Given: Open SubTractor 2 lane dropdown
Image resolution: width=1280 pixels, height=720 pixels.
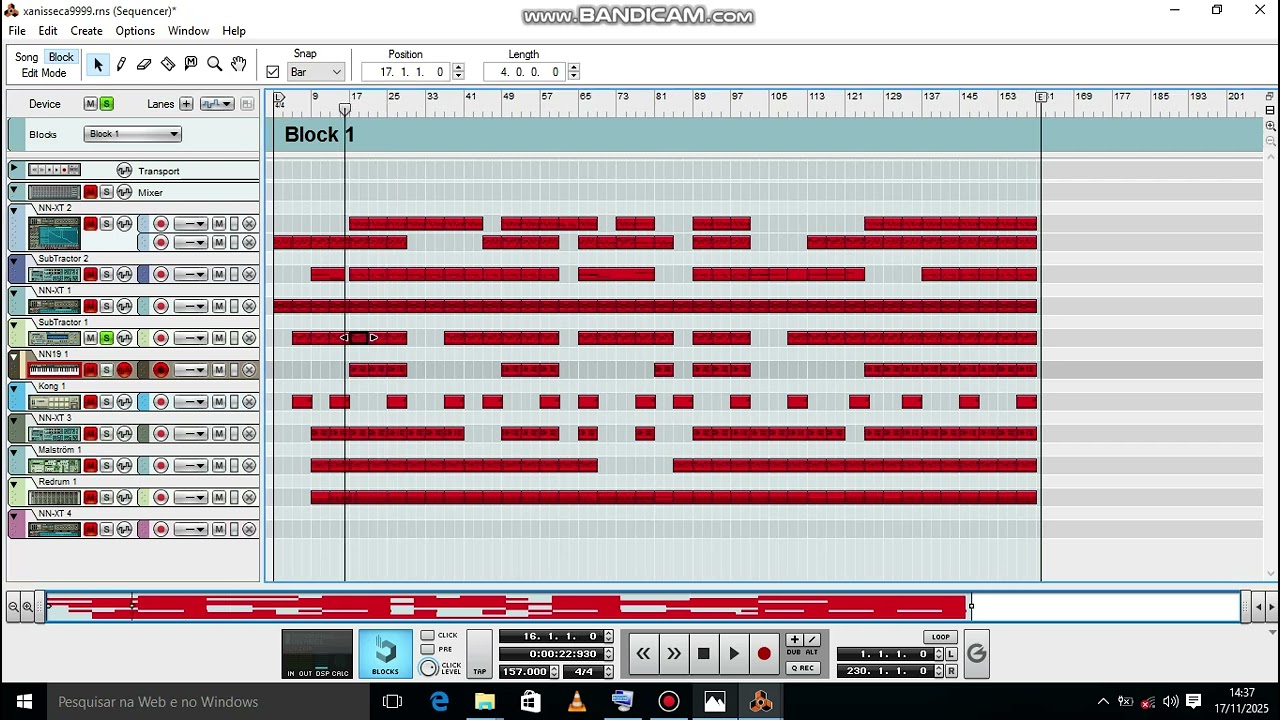Looking at the screenshot, I should tap(190, 274).
